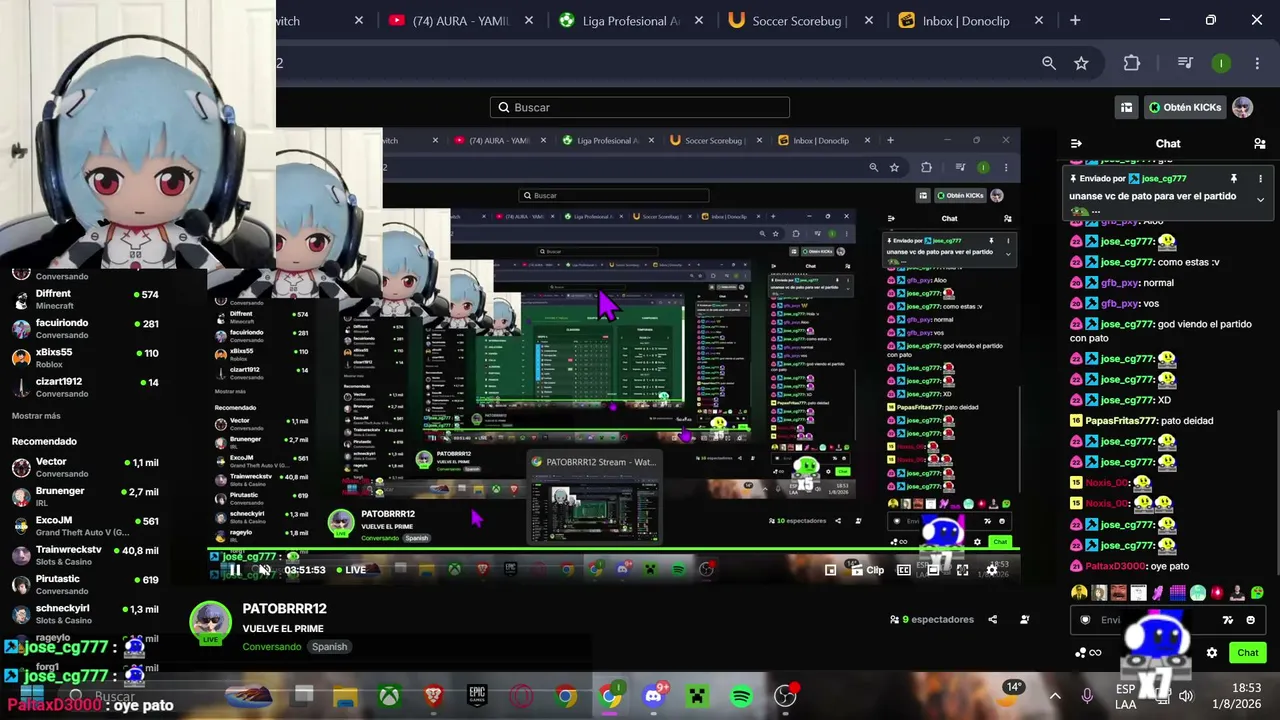Show hidden system tray icons

[1054, 696]
